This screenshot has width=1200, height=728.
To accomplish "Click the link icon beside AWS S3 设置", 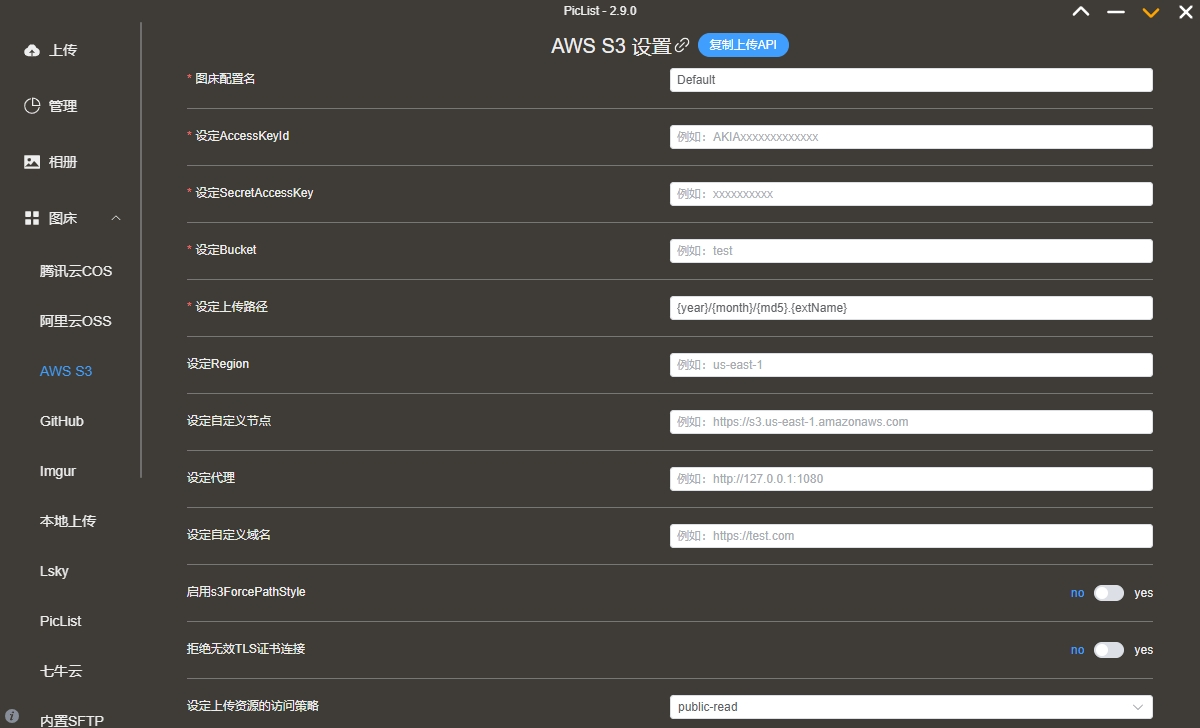I will [683, 45].
